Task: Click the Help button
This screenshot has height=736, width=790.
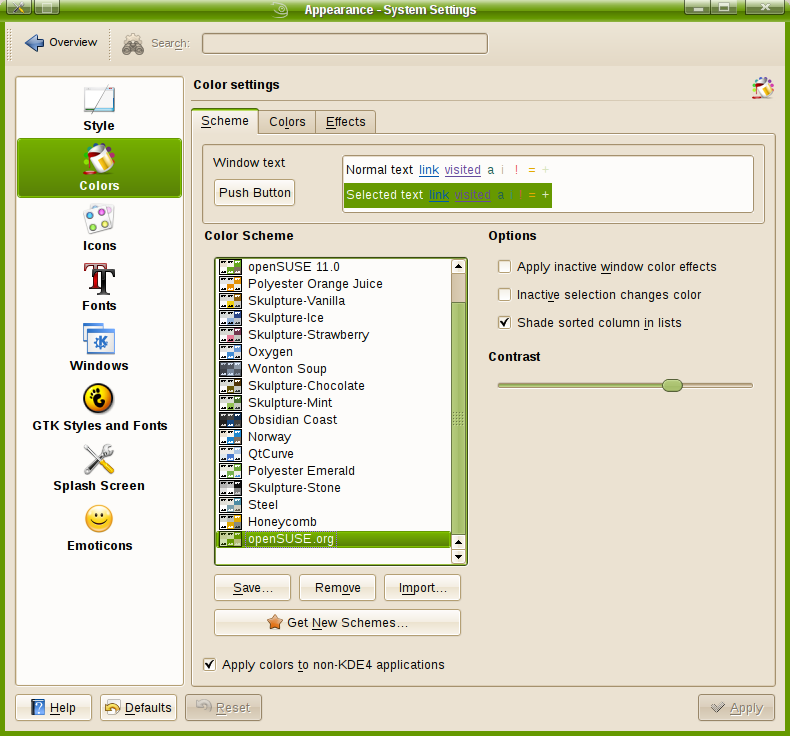Action: (x=53, y=707)
